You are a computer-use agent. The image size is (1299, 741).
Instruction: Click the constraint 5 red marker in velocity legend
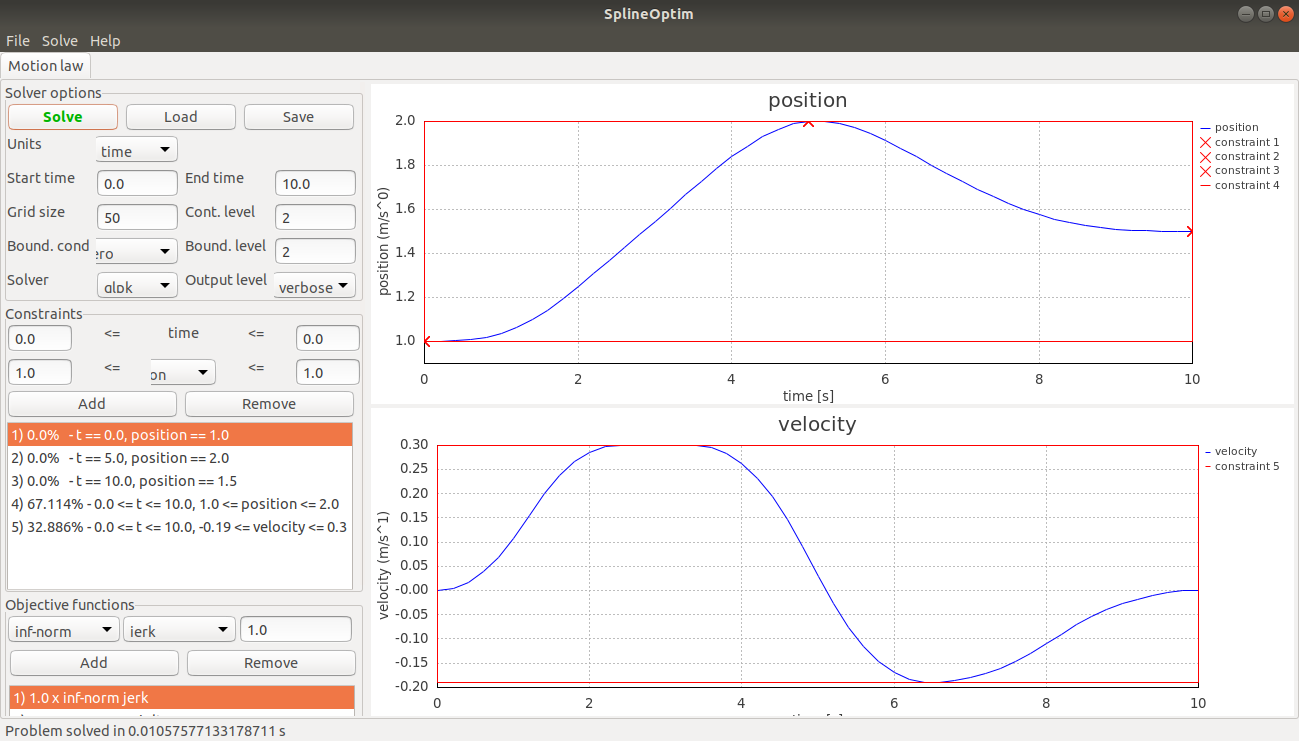pos(1206,465)
